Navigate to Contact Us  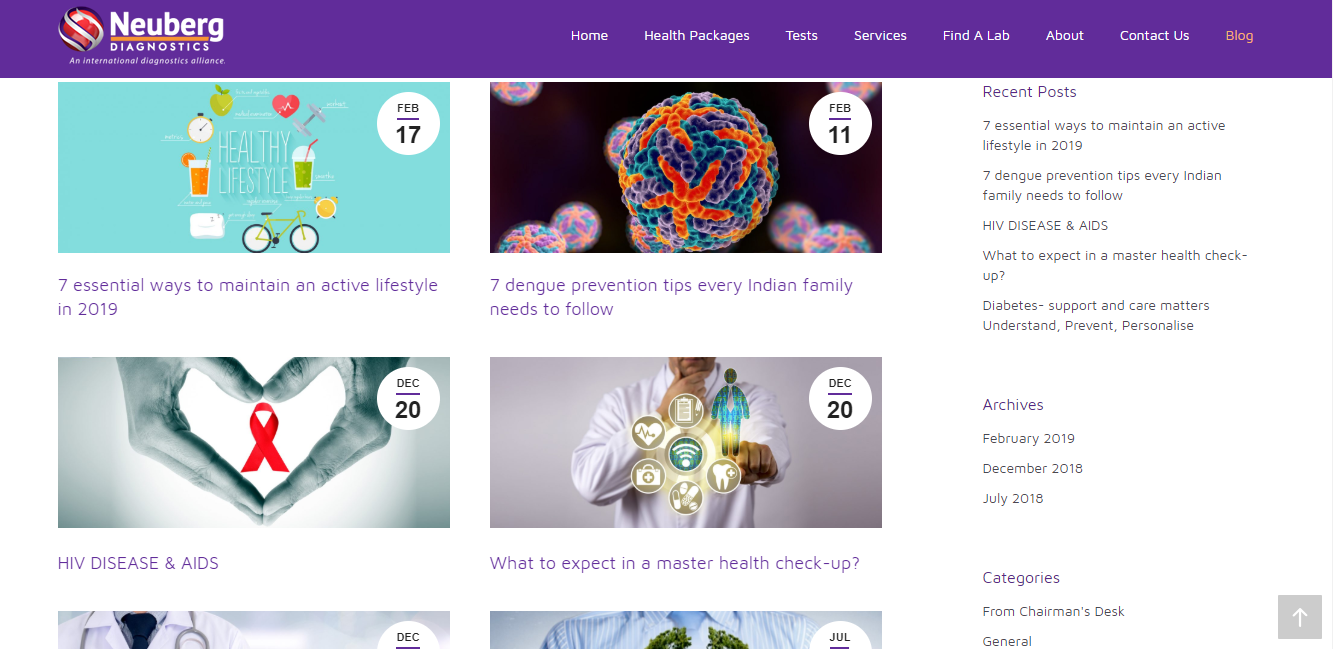click(x=1154, y=36)
